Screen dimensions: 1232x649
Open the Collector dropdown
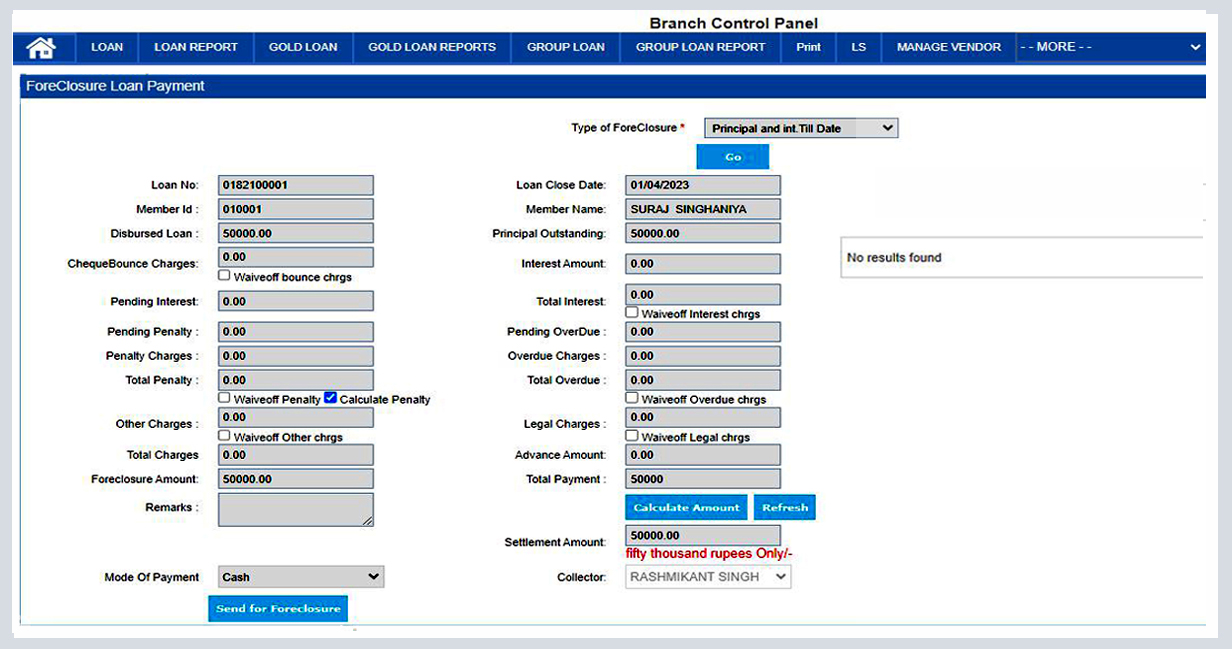tap(708, 576)
